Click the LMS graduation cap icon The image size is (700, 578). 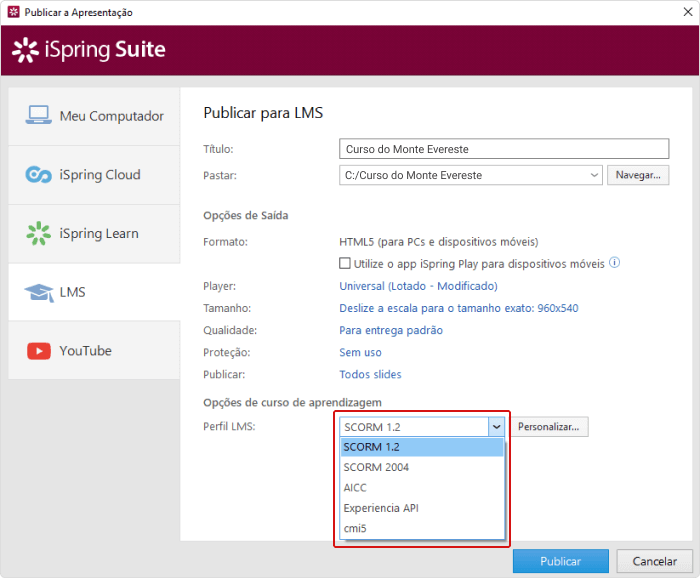tap(39, 292)
